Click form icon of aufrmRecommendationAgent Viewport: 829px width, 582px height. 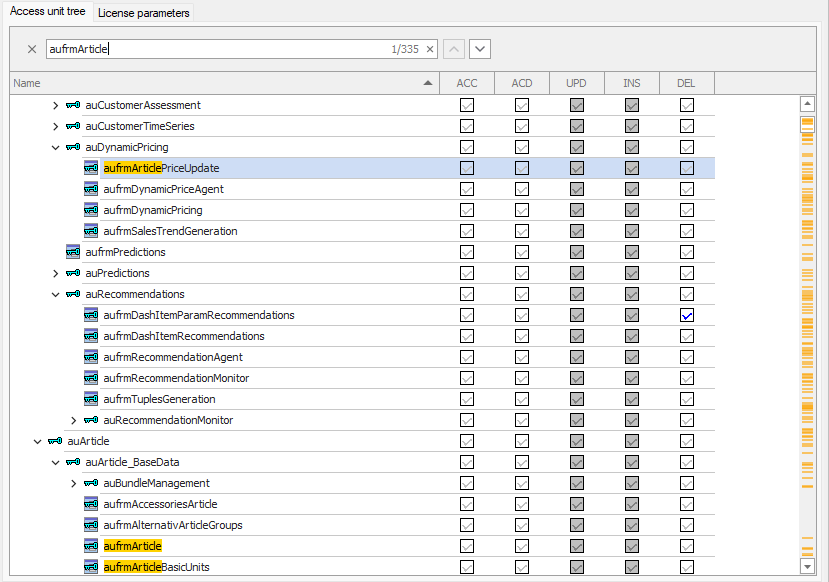[91, 357]
